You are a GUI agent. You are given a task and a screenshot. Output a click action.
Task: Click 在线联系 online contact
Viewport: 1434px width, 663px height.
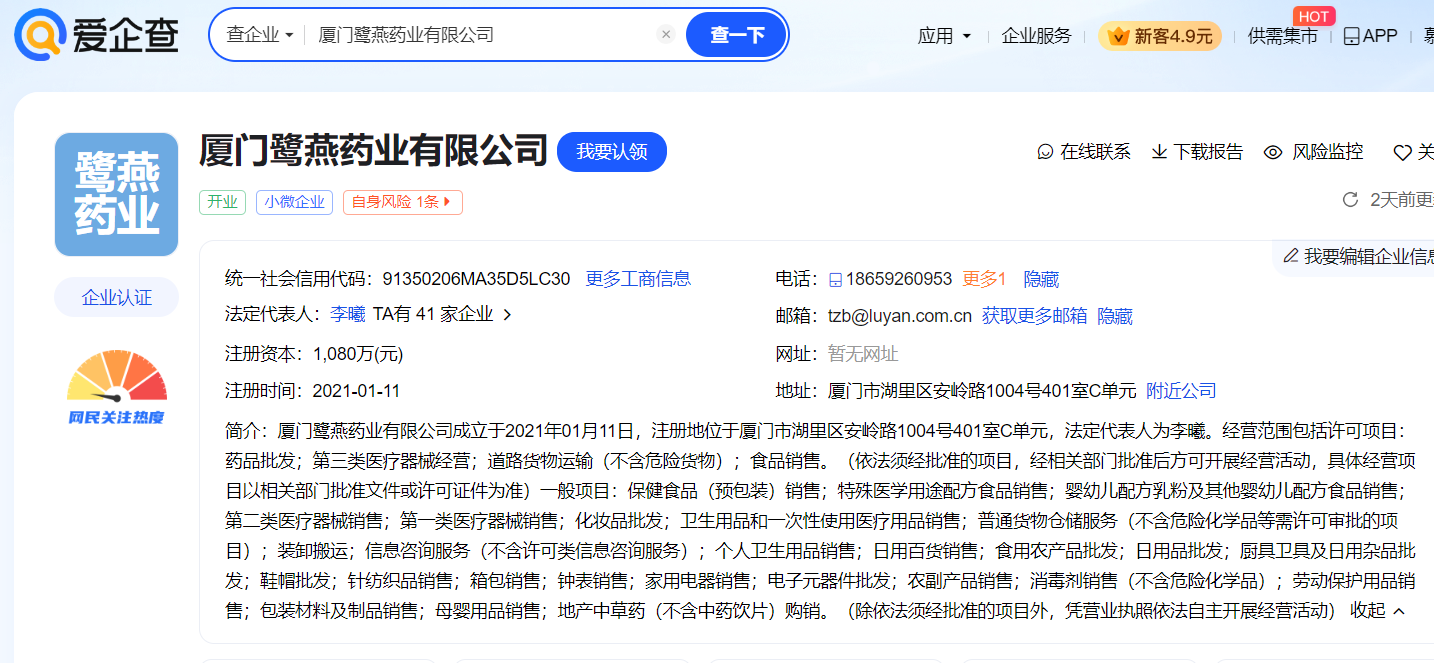pos(1084,152)
